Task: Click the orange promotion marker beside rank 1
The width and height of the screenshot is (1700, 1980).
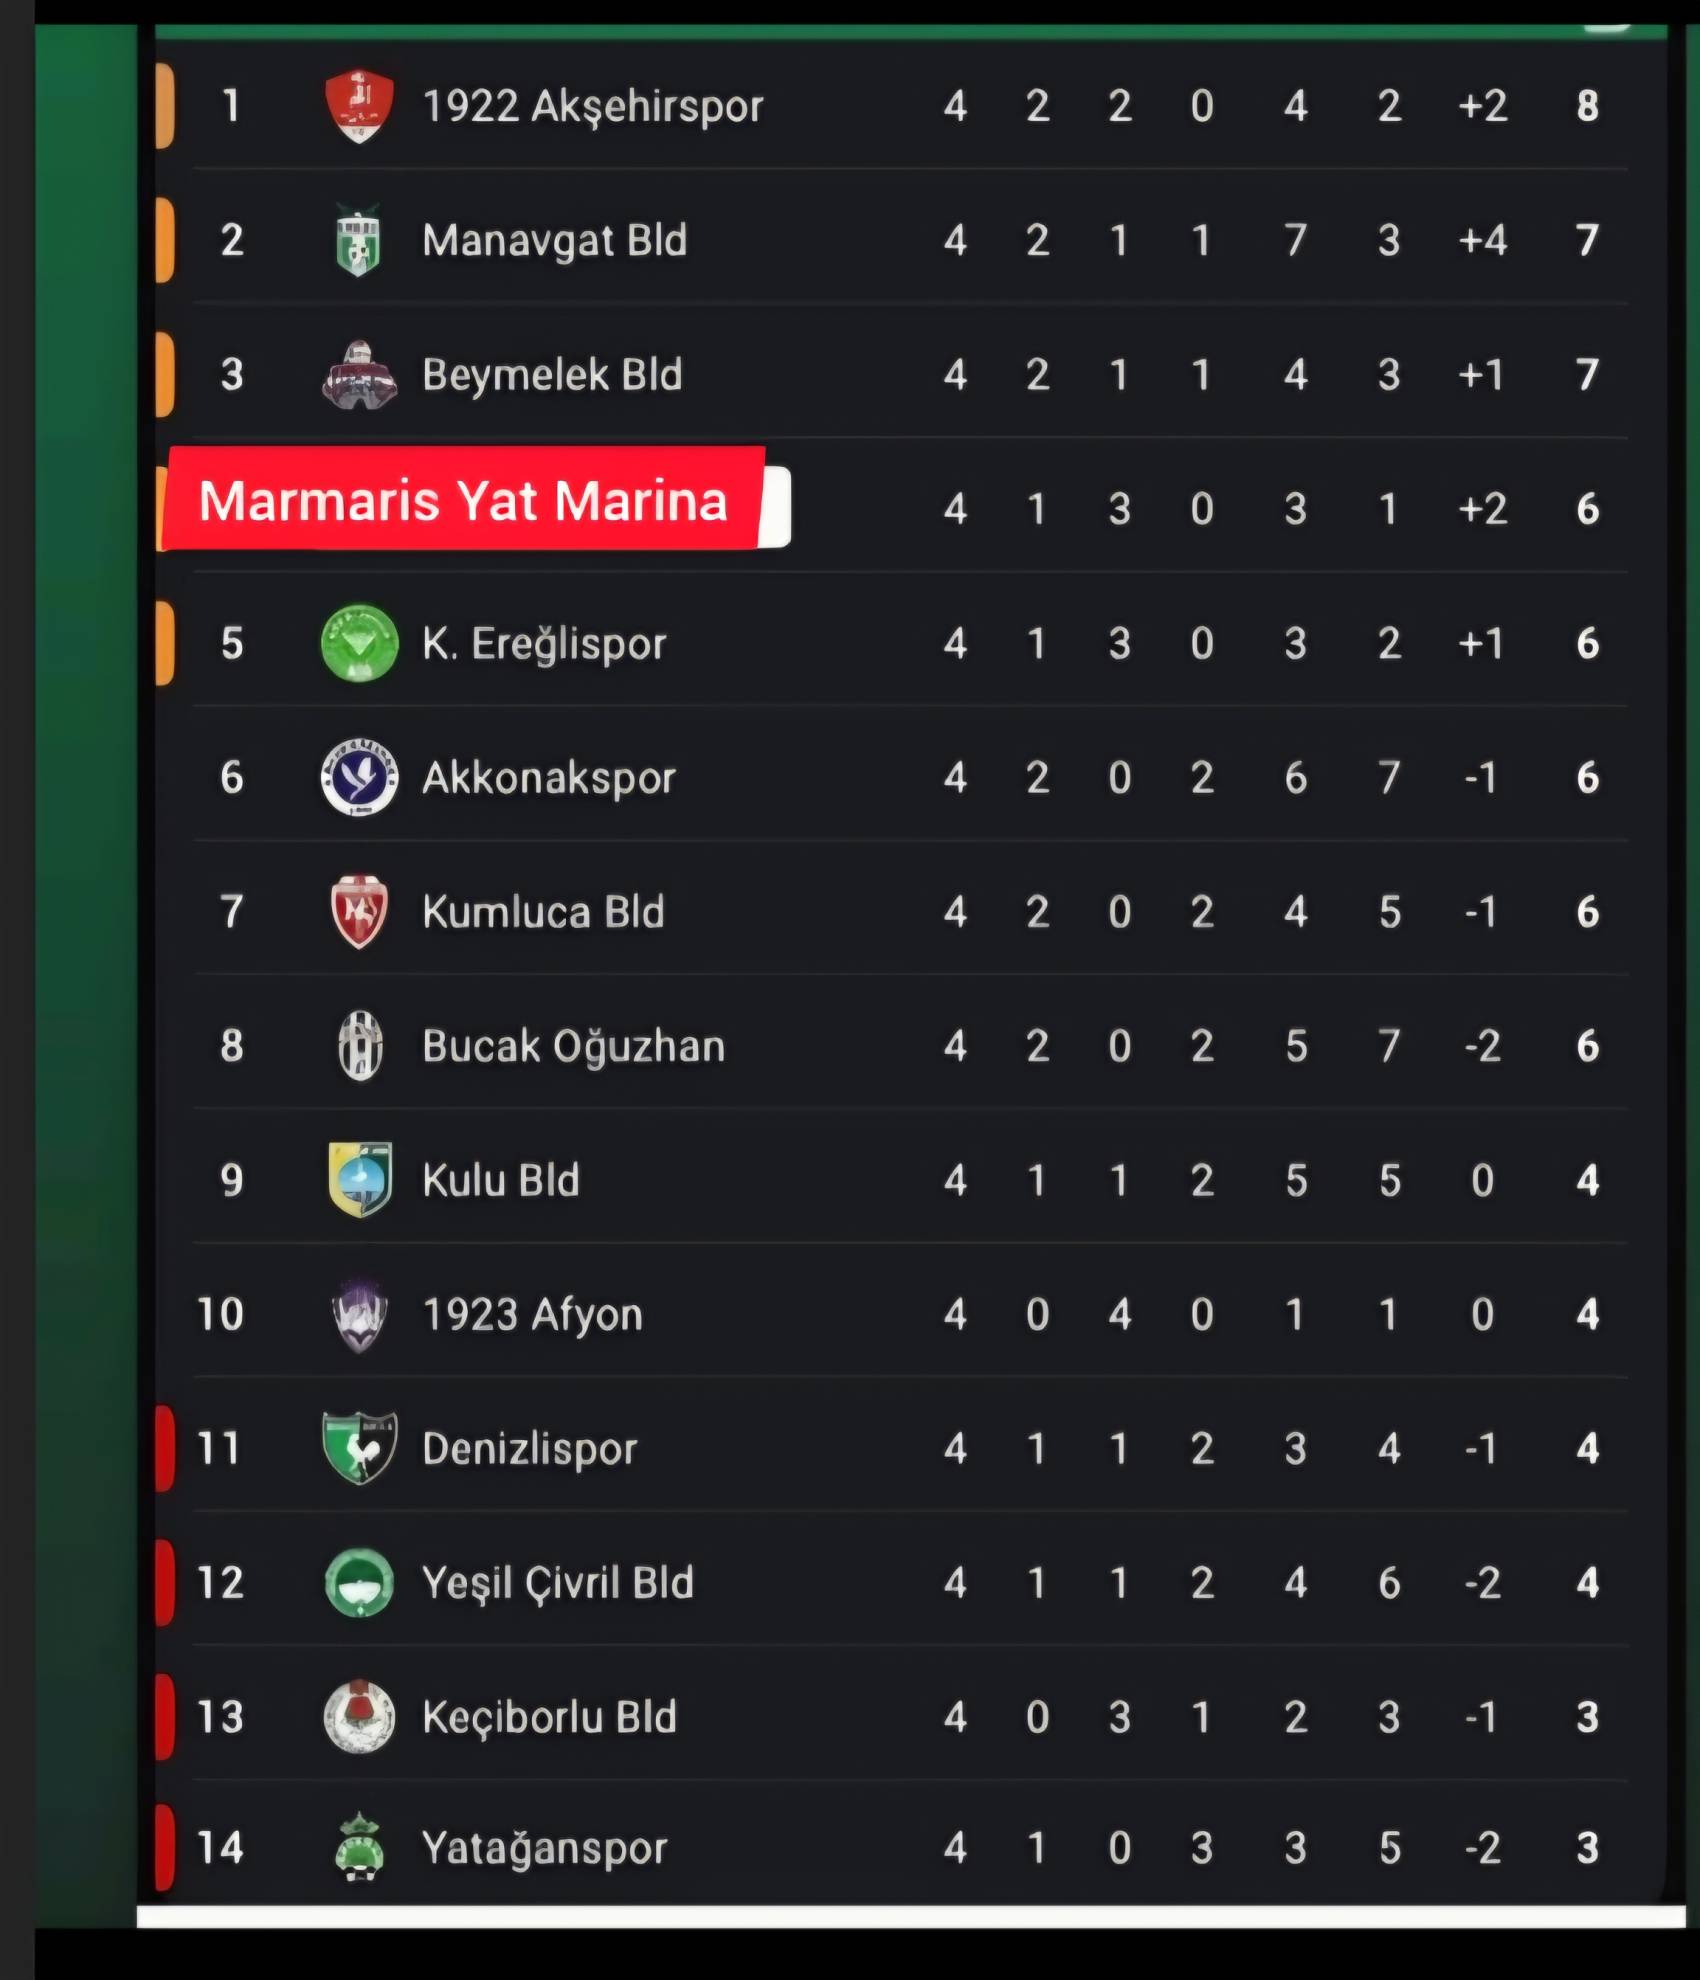Action: pyautogui.click(x=165, y=106)
